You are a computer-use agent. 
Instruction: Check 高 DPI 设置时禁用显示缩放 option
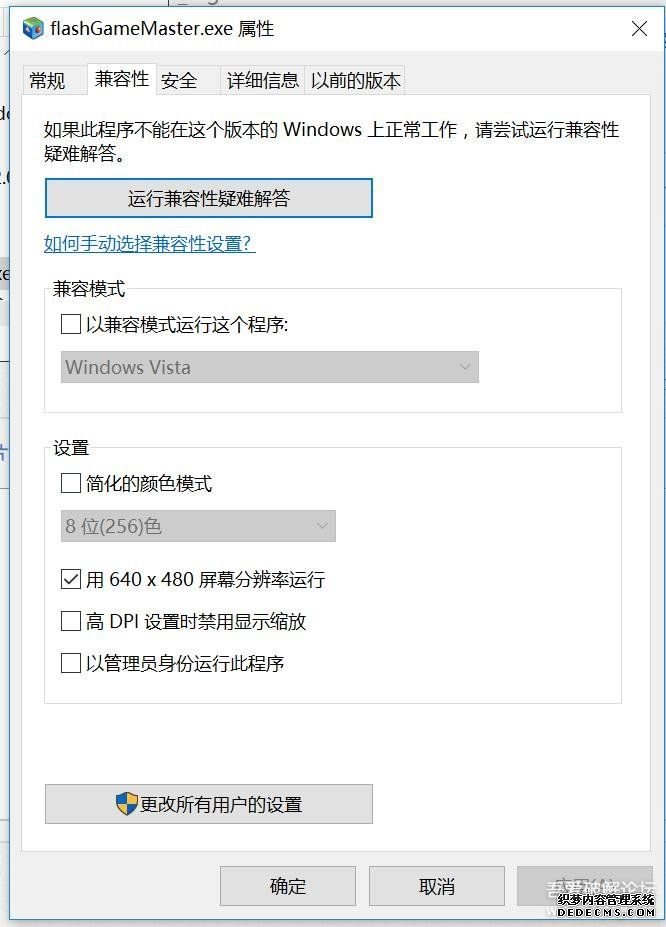tap(71, 621)
